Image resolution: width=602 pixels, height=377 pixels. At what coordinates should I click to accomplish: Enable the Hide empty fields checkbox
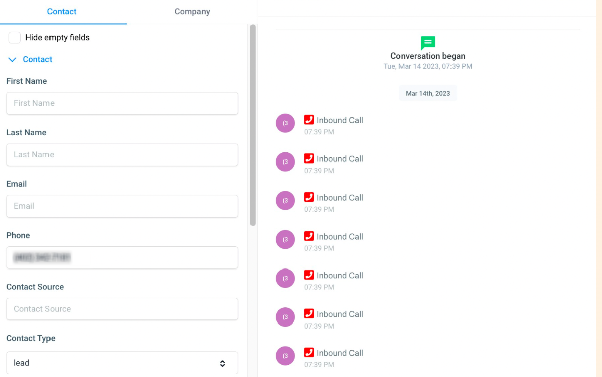14,38
